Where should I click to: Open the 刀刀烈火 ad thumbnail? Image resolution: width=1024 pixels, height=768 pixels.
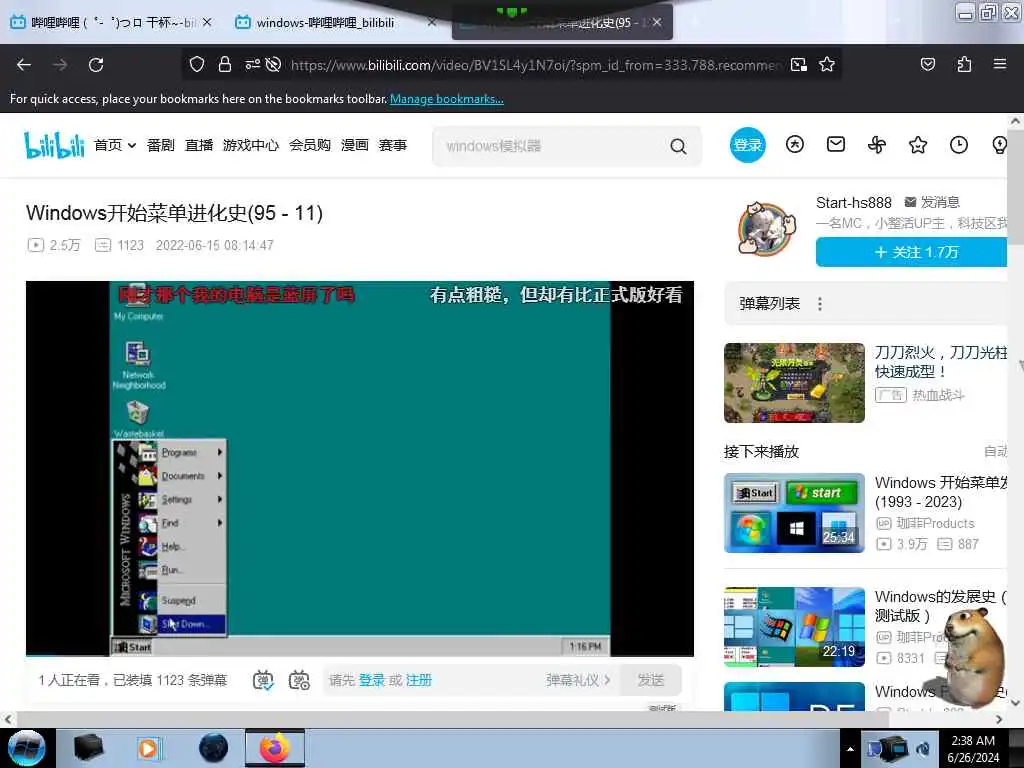click(794, 383)
